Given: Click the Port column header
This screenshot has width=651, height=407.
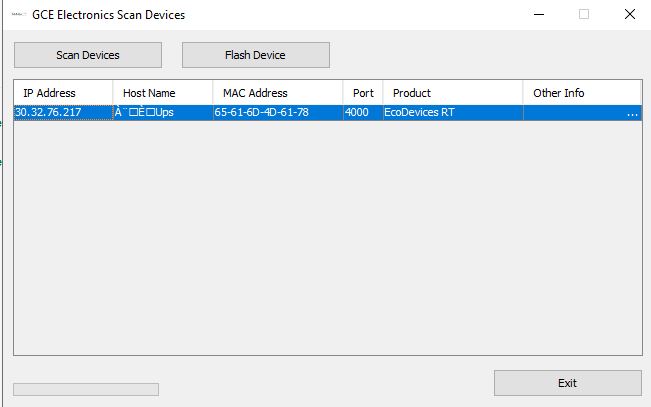Looking at the screenshot, I should point(362,93).
